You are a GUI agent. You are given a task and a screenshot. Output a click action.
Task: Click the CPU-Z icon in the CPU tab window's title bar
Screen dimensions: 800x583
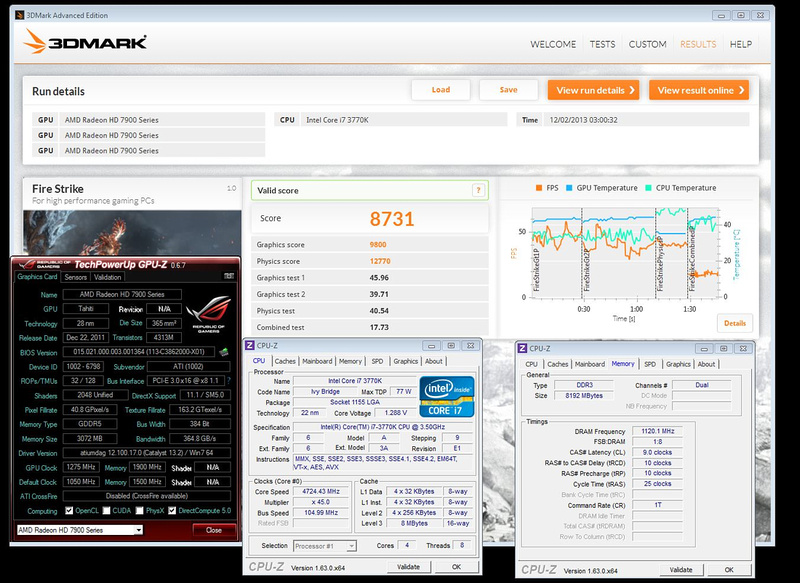tap(249, 345)
